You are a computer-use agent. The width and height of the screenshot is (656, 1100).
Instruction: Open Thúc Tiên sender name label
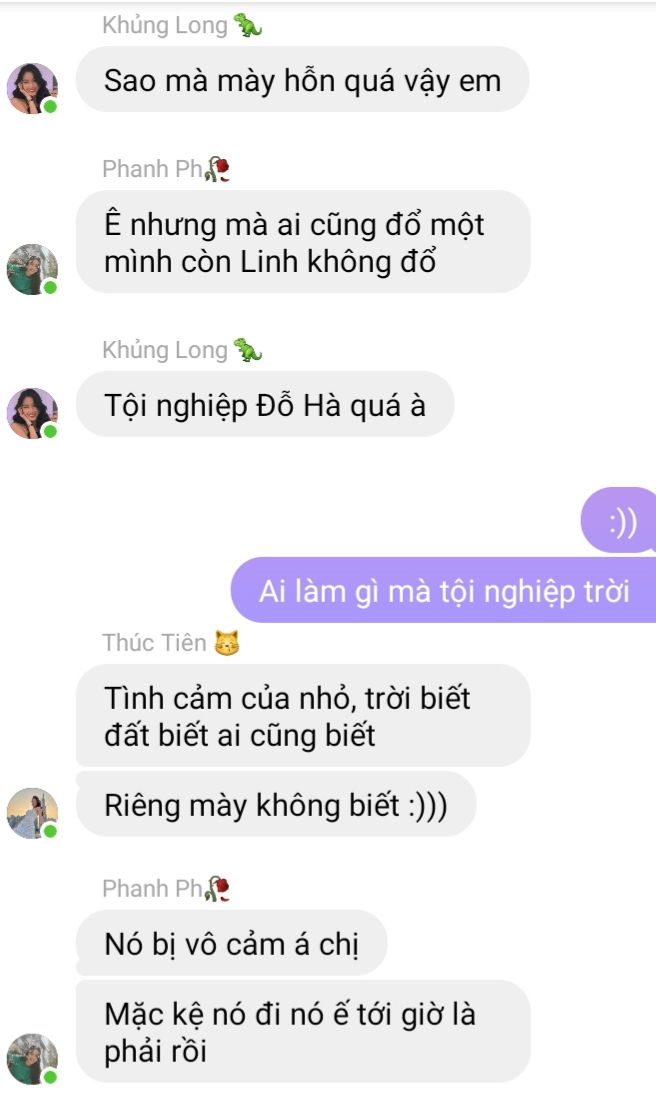click(154, 643)
